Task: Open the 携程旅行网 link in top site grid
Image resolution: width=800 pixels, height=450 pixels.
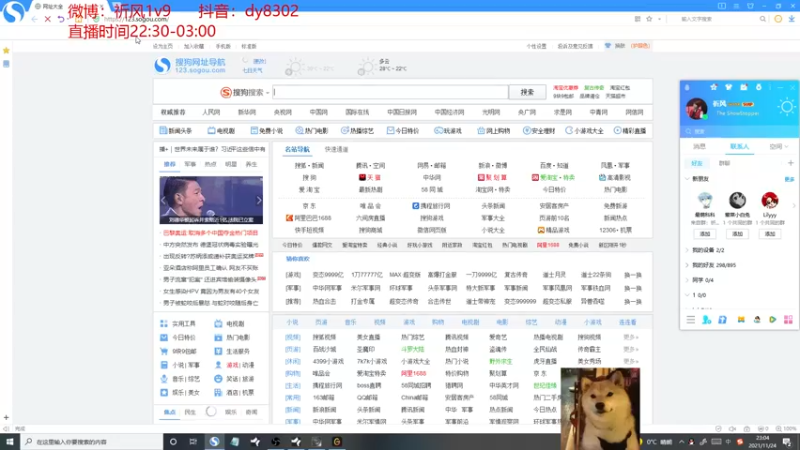Action: [431, 206]
